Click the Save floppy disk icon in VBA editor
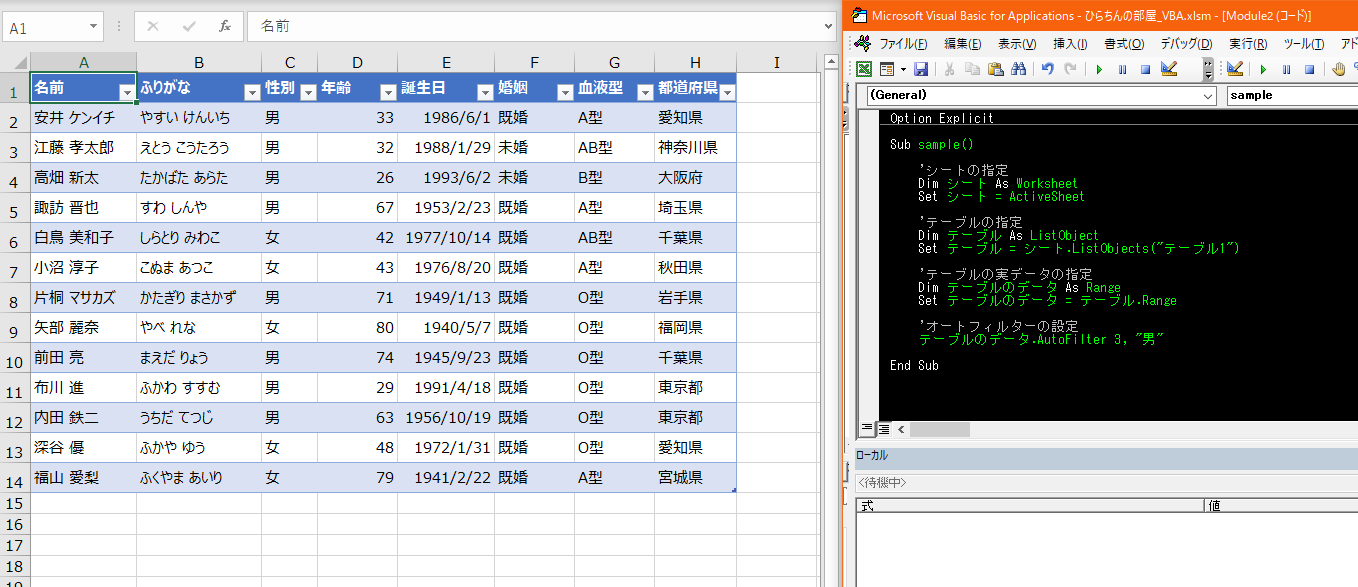Screen dimensions: 1358x587 pos(921,69)
